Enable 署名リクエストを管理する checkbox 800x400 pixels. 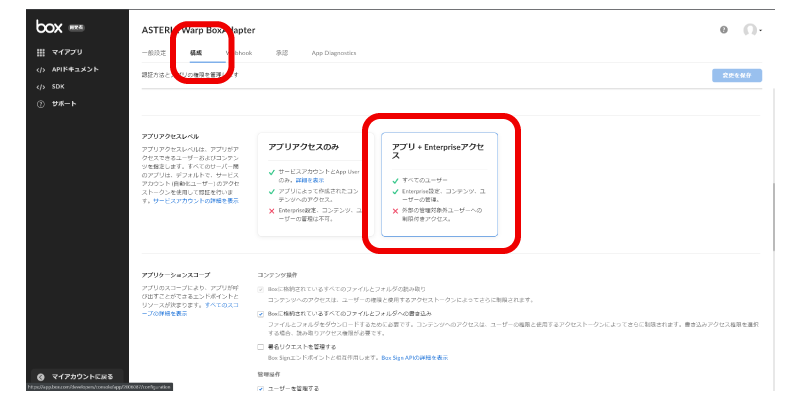pos(261,347)
